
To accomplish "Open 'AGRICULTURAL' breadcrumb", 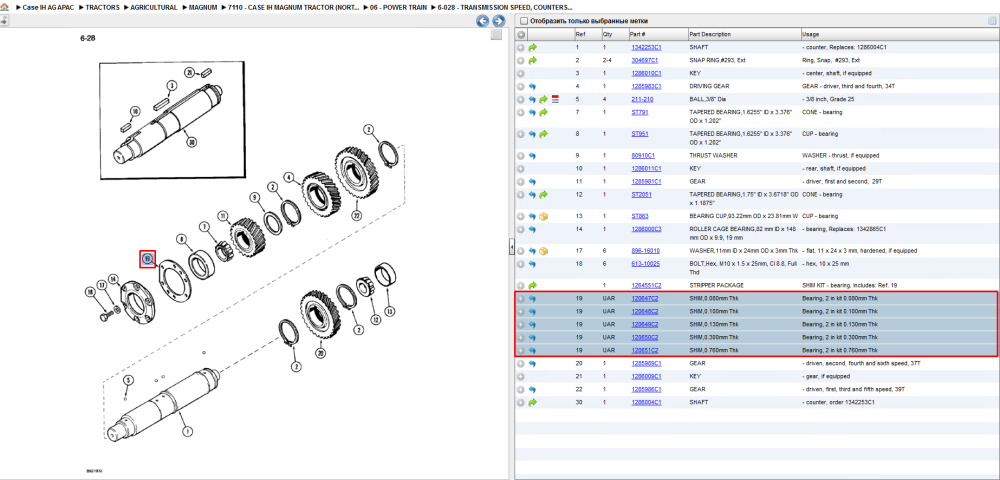I will coord(154,8).
